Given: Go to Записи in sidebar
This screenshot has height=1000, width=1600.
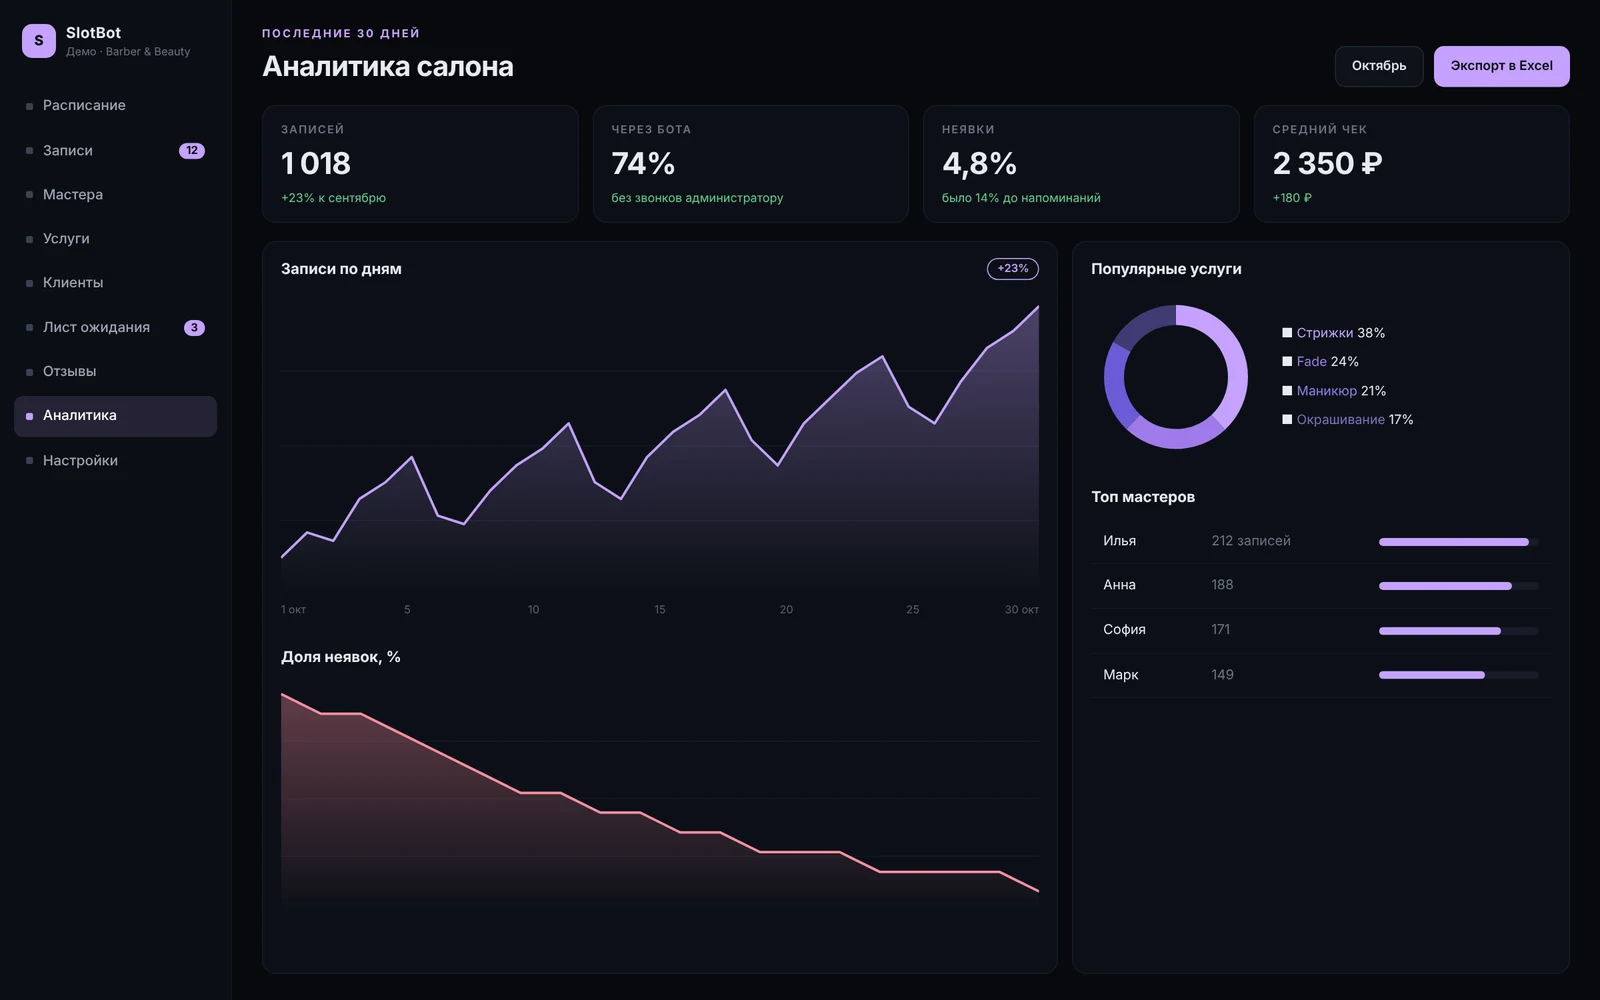Looking at the screenshot, I should tap(115, 150).
